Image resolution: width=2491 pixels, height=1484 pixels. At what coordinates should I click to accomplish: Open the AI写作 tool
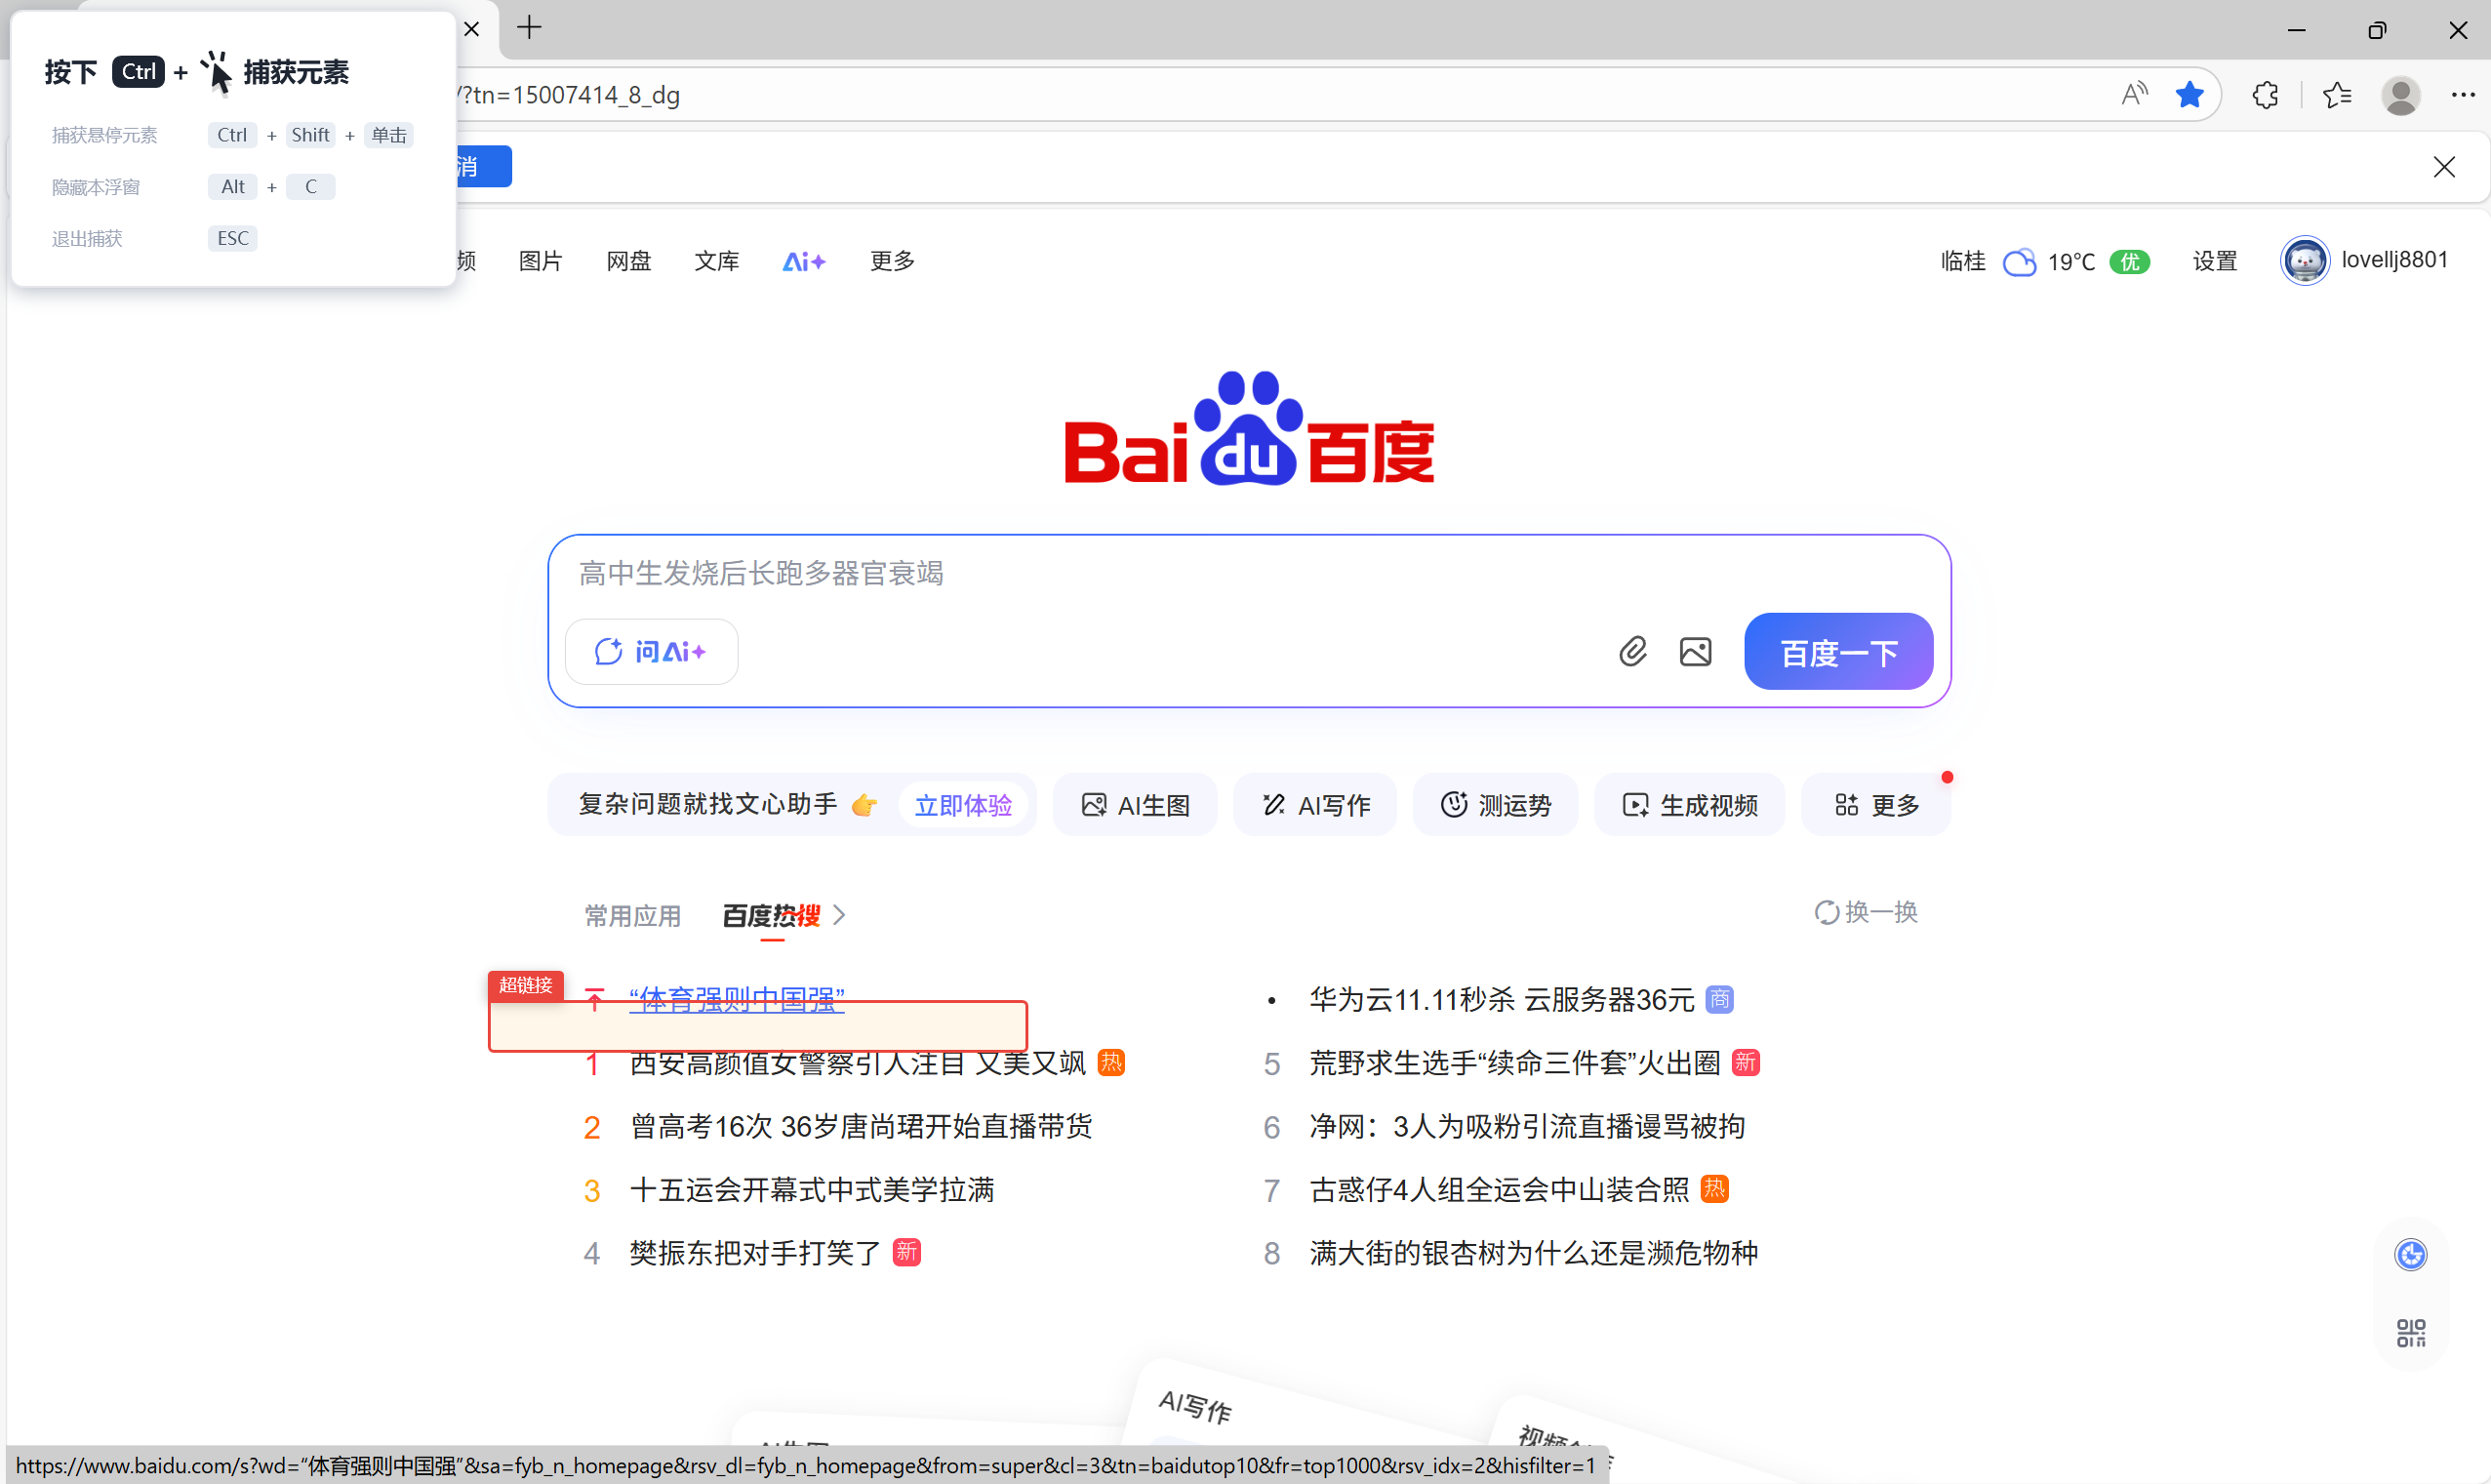(x=1316, y=805)
